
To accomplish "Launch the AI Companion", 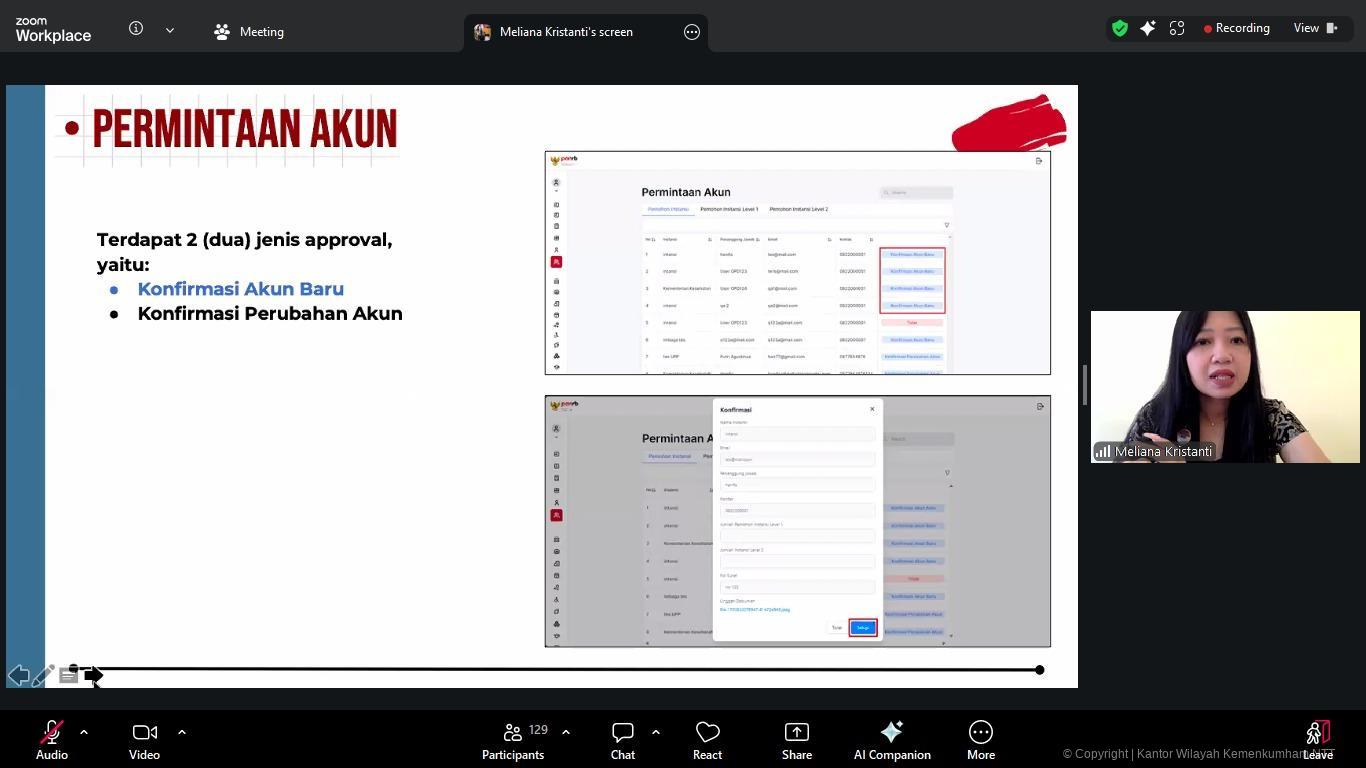I will tap(891, 740).
